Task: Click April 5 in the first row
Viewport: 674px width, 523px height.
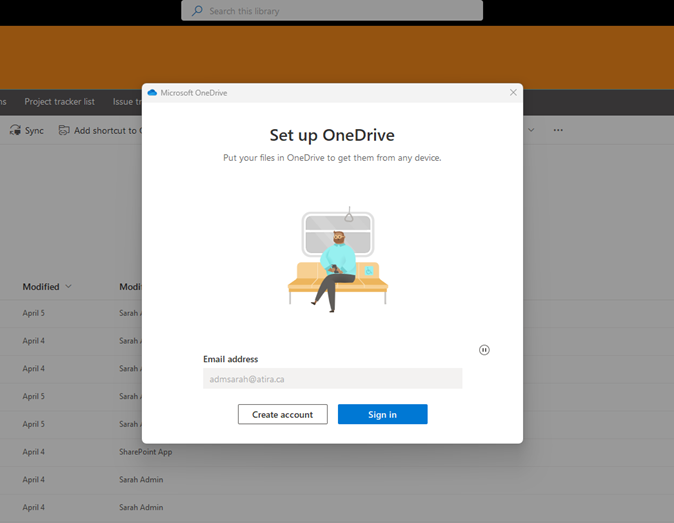Action: click(34, 313)
